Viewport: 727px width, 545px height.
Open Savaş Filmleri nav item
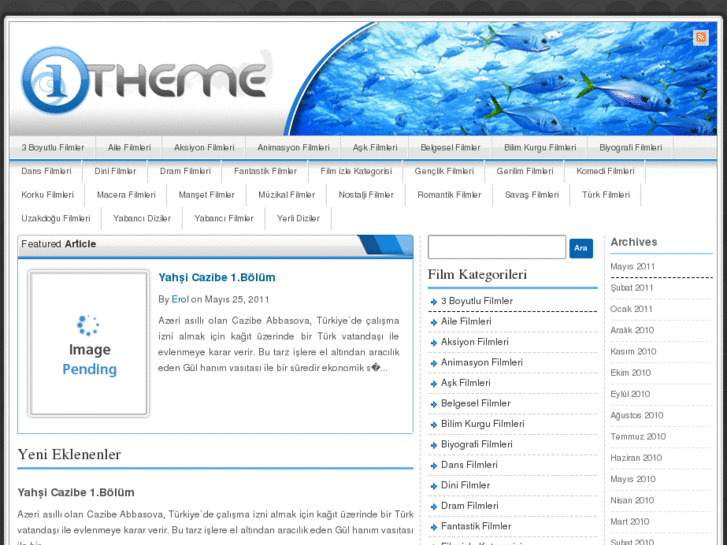[532, 195]
